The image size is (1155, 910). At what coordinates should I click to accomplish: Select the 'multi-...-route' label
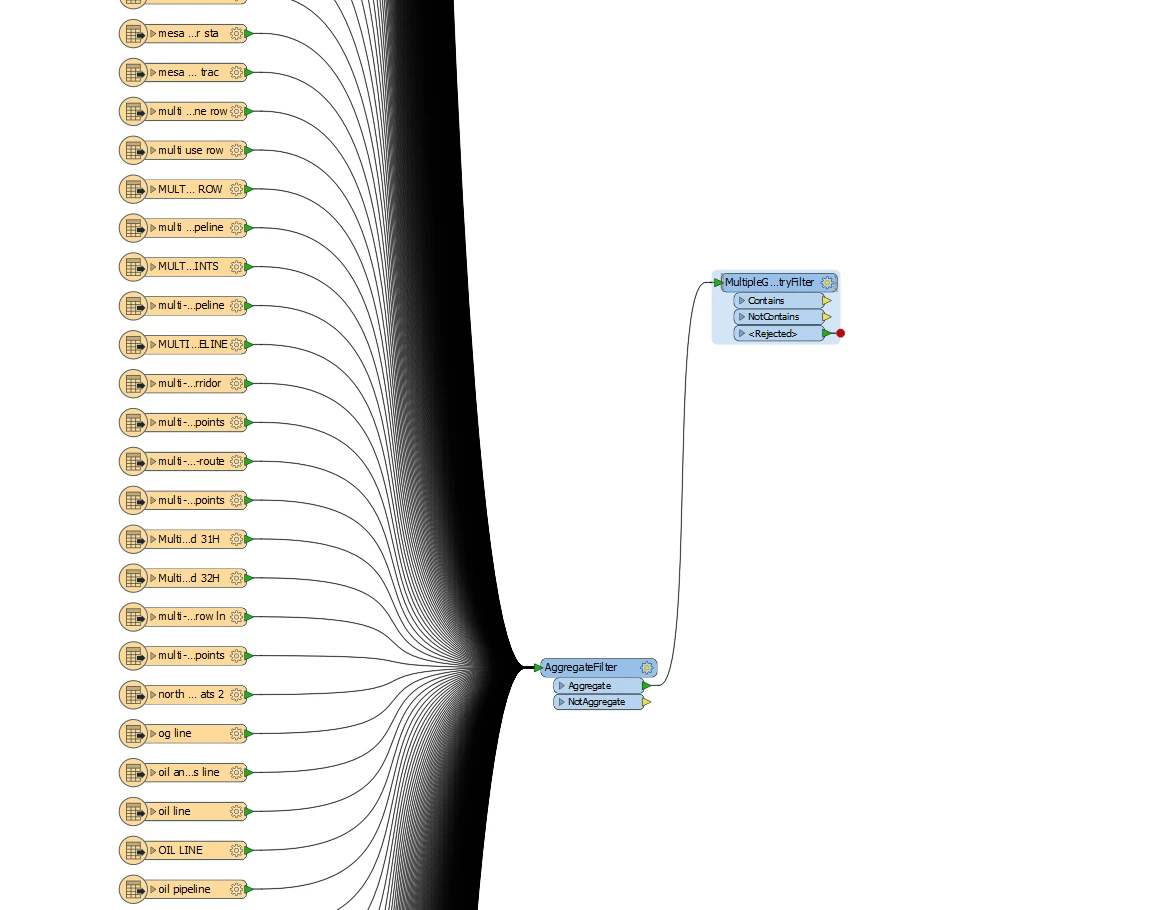point(192,461)
